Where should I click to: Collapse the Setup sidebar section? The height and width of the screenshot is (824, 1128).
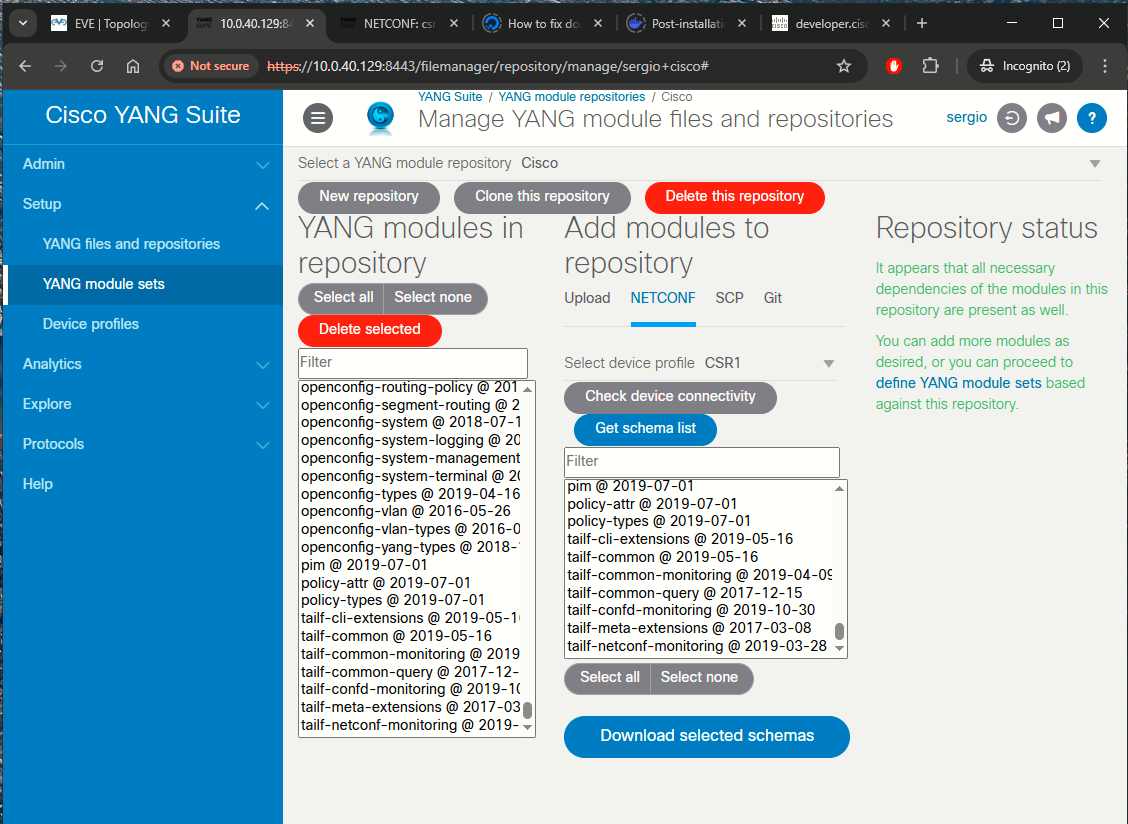pyautogui.click(x=142, y=204)
